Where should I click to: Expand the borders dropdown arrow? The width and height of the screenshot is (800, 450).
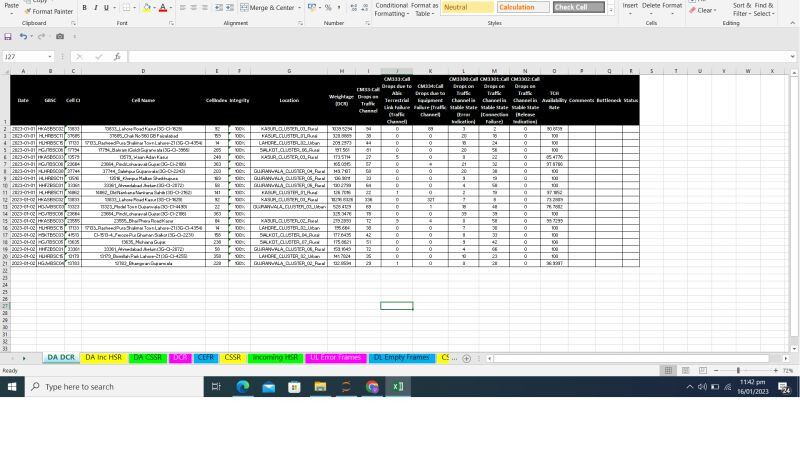click(134, 8)
